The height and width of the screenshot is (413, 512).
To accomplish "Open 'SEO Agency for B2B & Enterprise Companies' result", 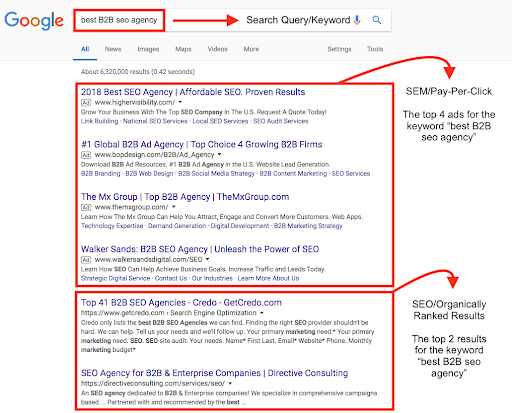I will pos(214,373).
